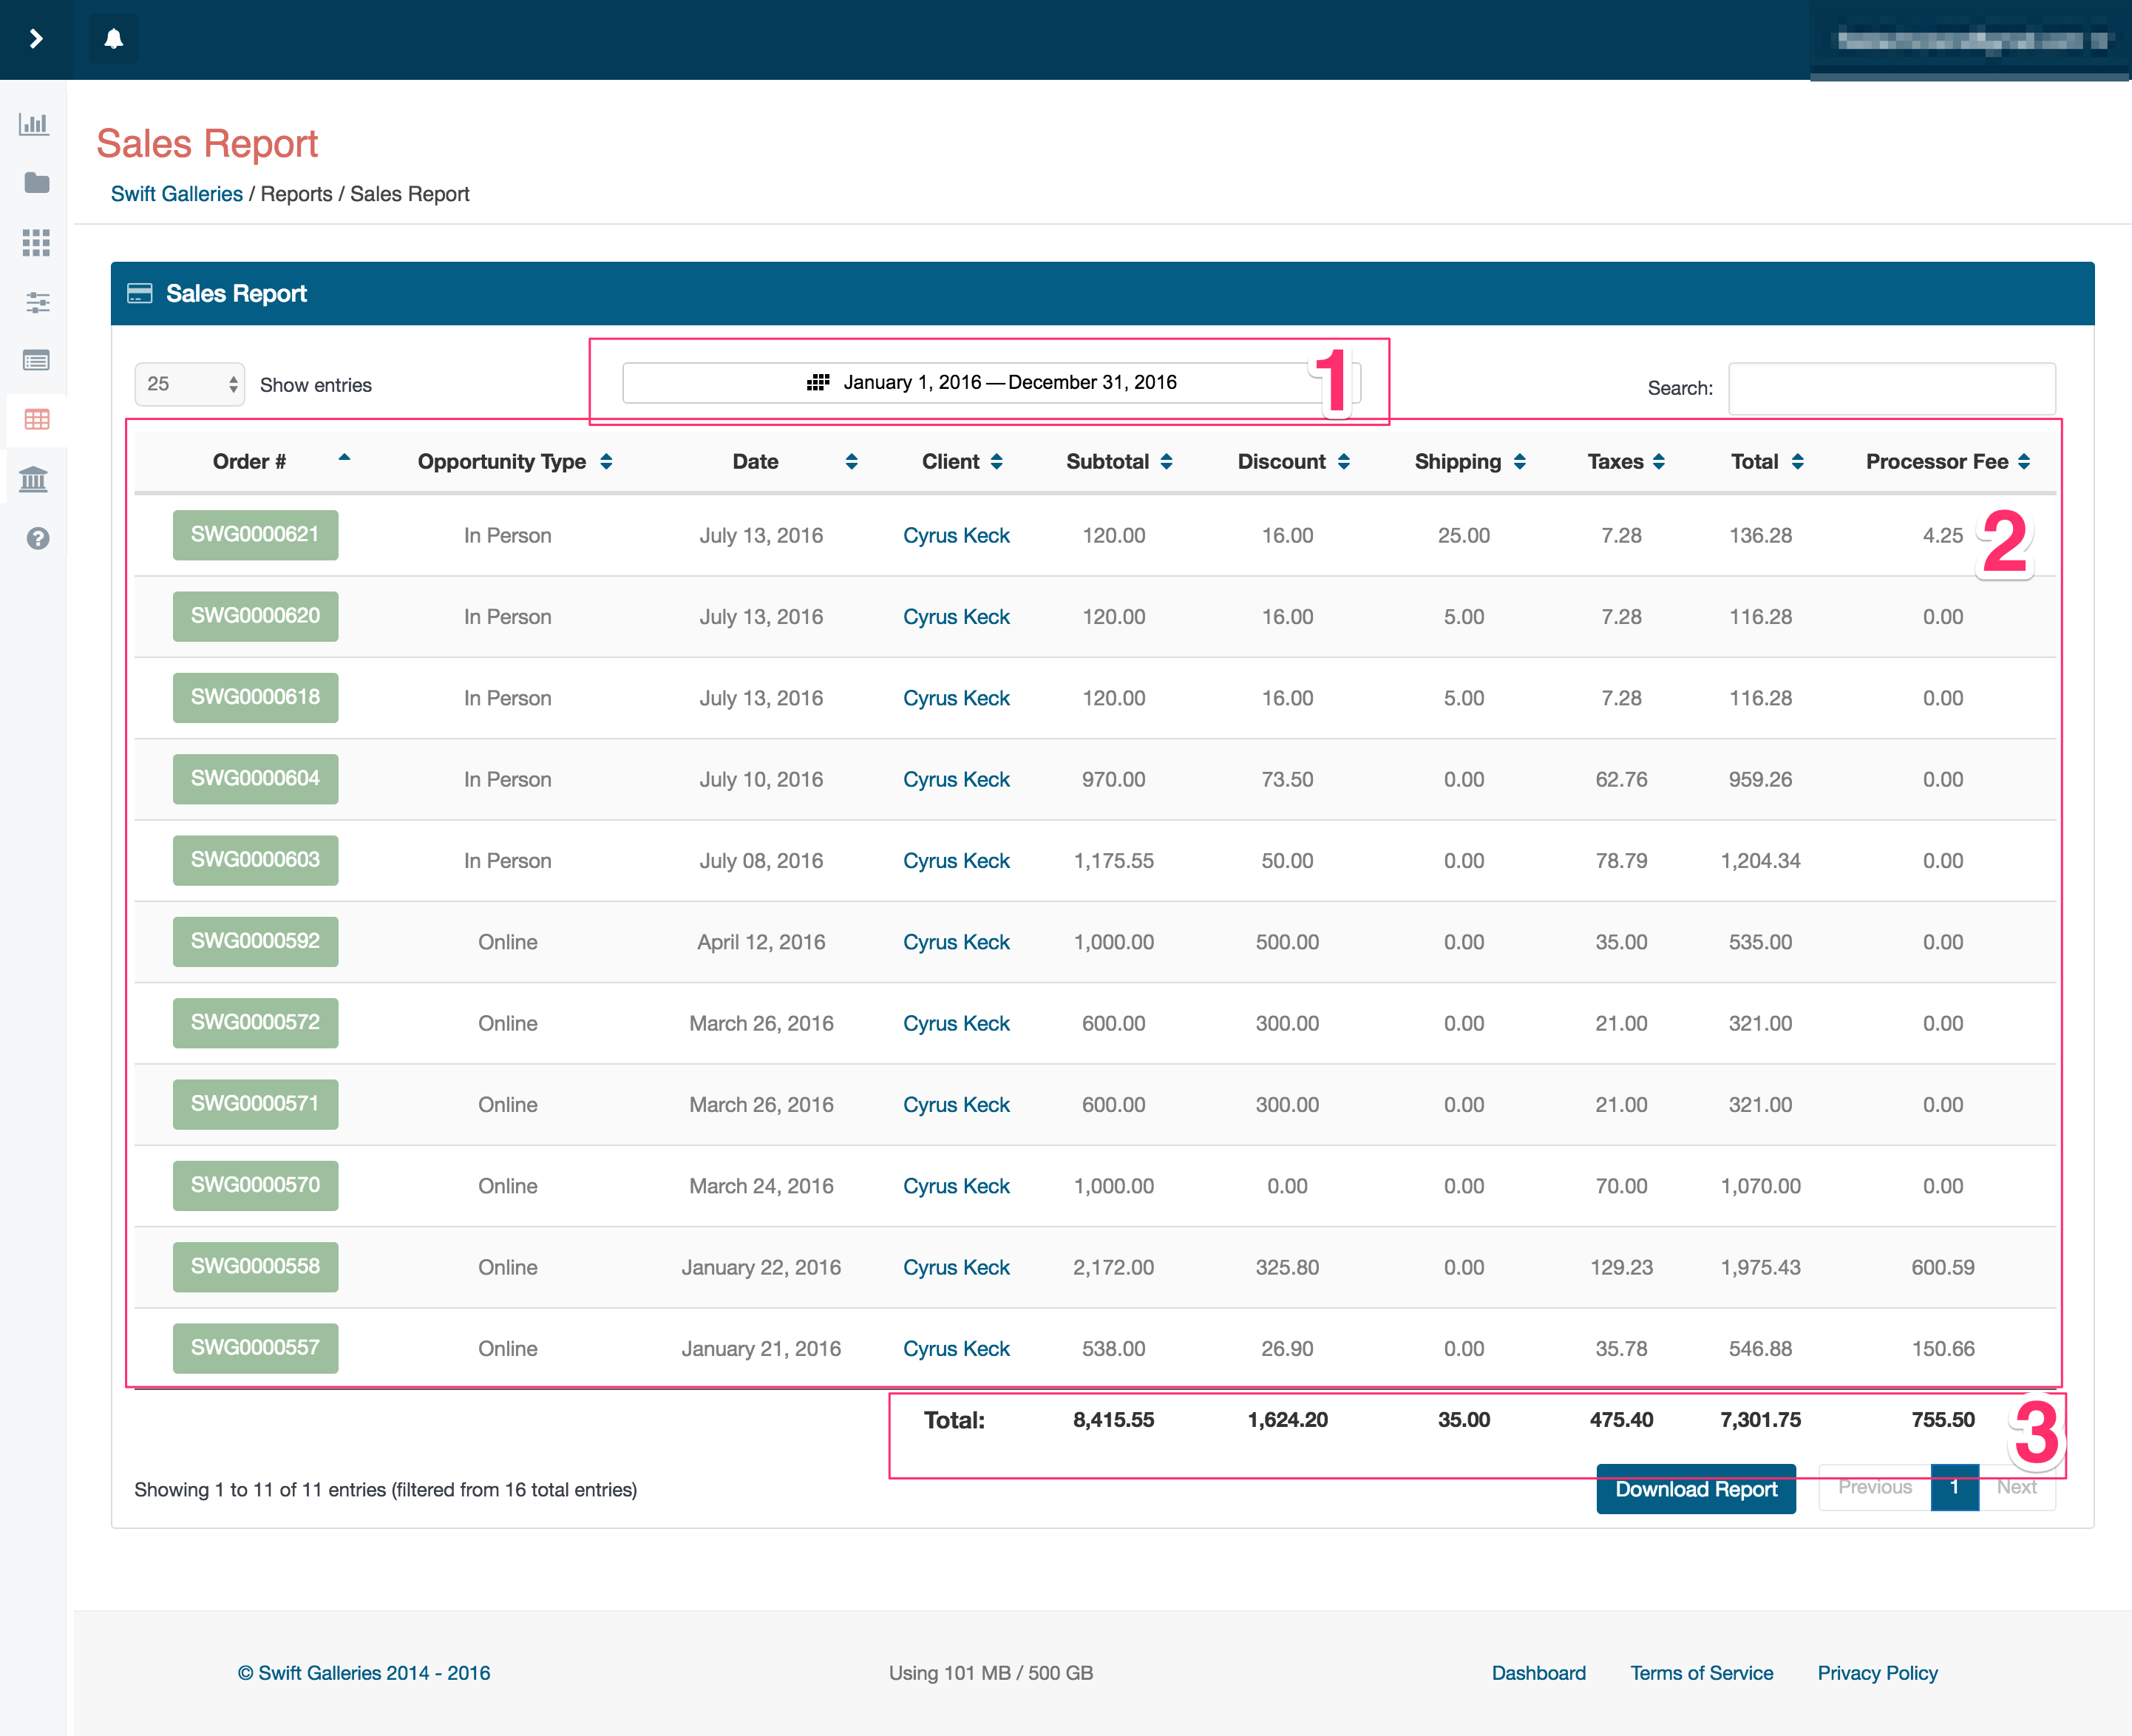The width and height of the screenshot is (2132, 1736).
Task: Open the 25 show entries dropdown
Action: 190,384
